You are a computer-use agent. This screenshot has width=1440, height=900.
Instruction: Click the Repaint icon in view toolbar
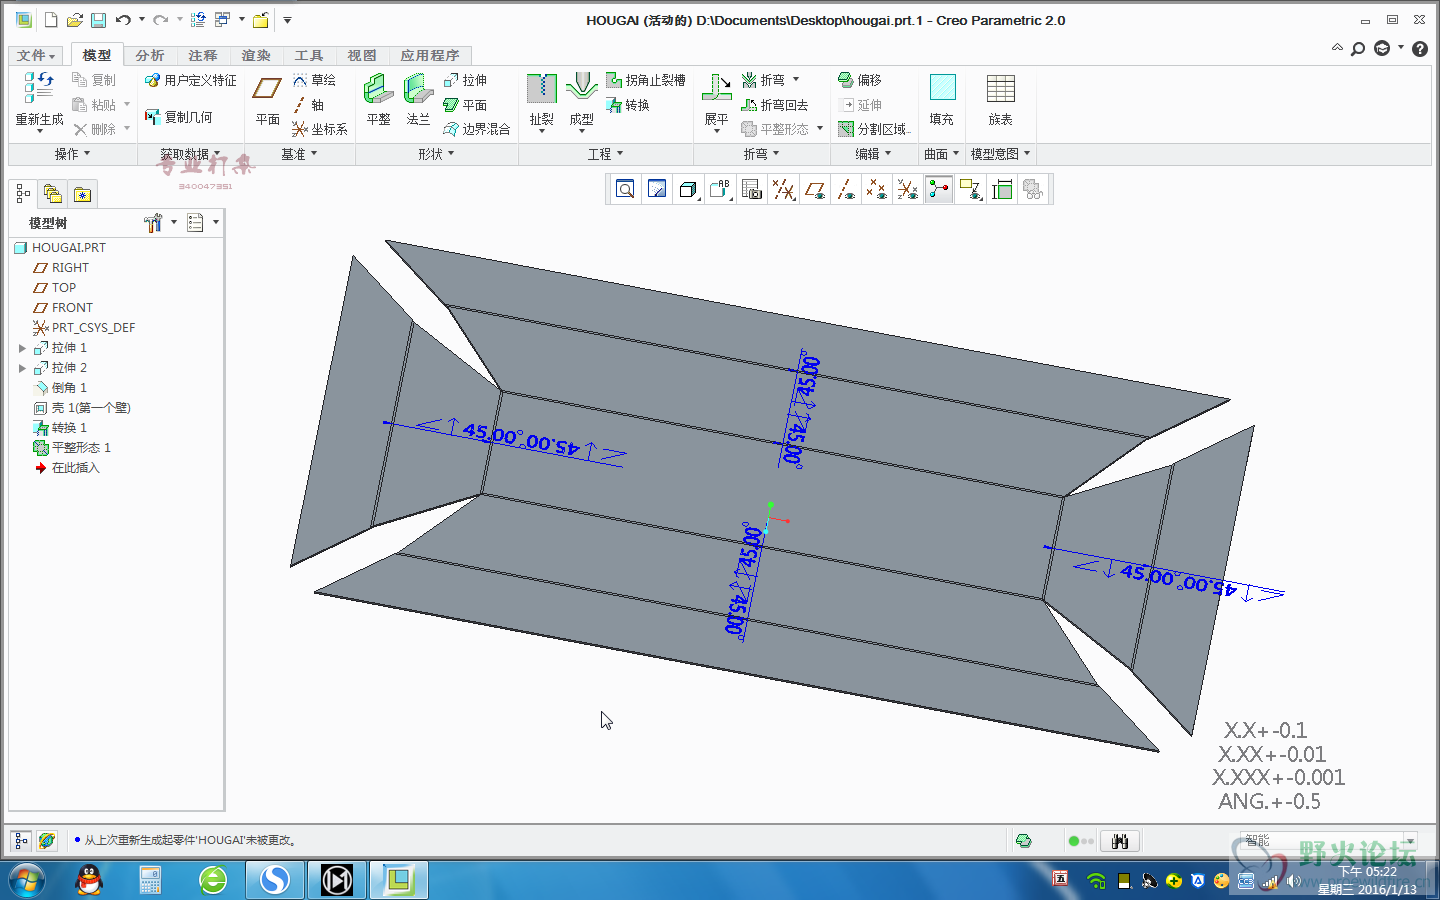pyautogui.click(x=657, y=189)
